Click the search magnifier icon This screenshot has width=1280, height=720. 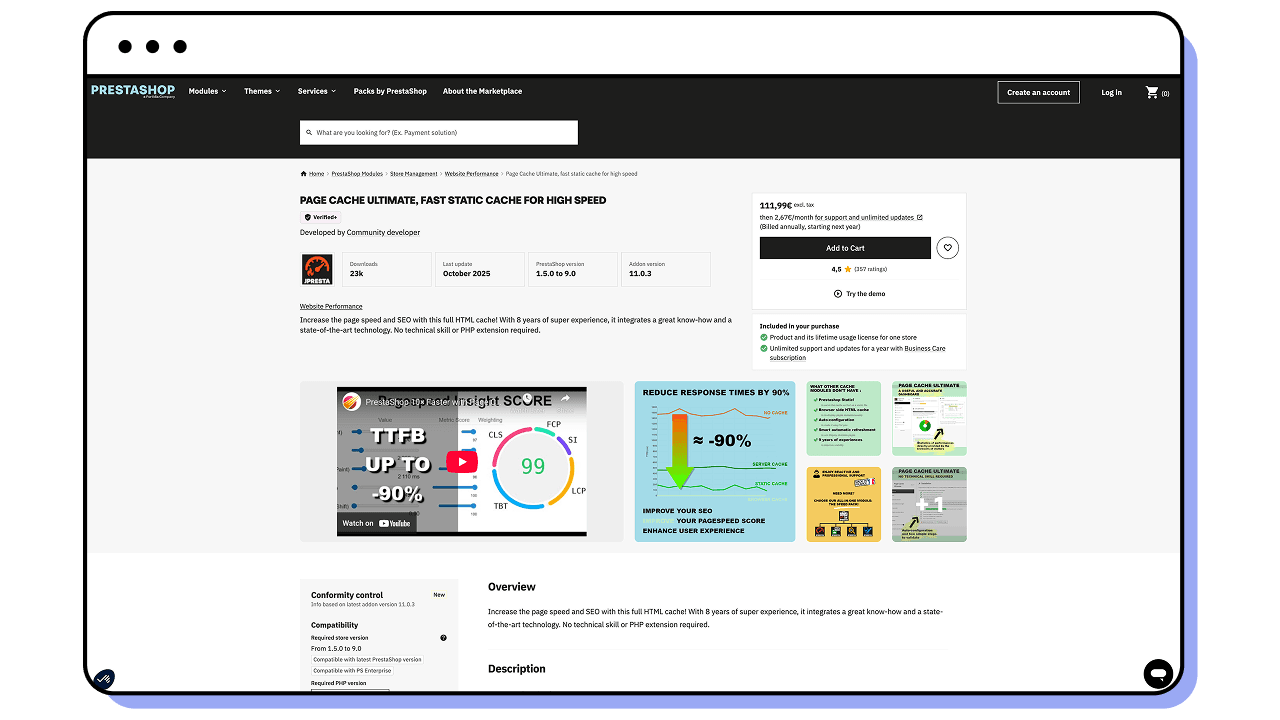point(310,133)
